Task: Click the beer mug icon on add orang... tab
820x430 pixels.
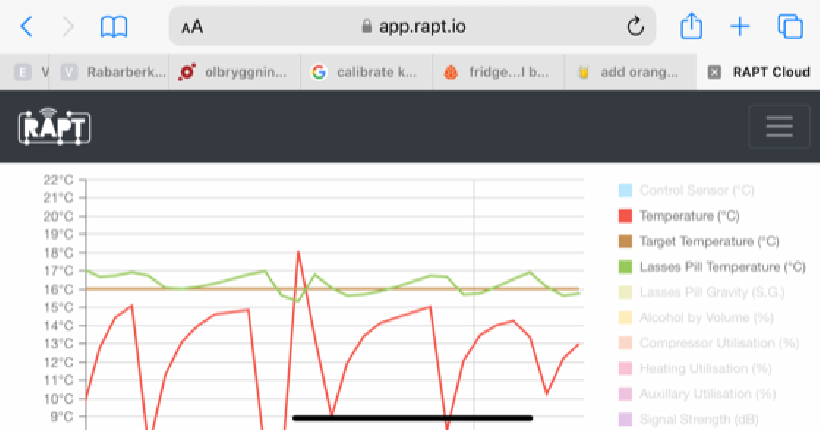Action: point(583,72)
